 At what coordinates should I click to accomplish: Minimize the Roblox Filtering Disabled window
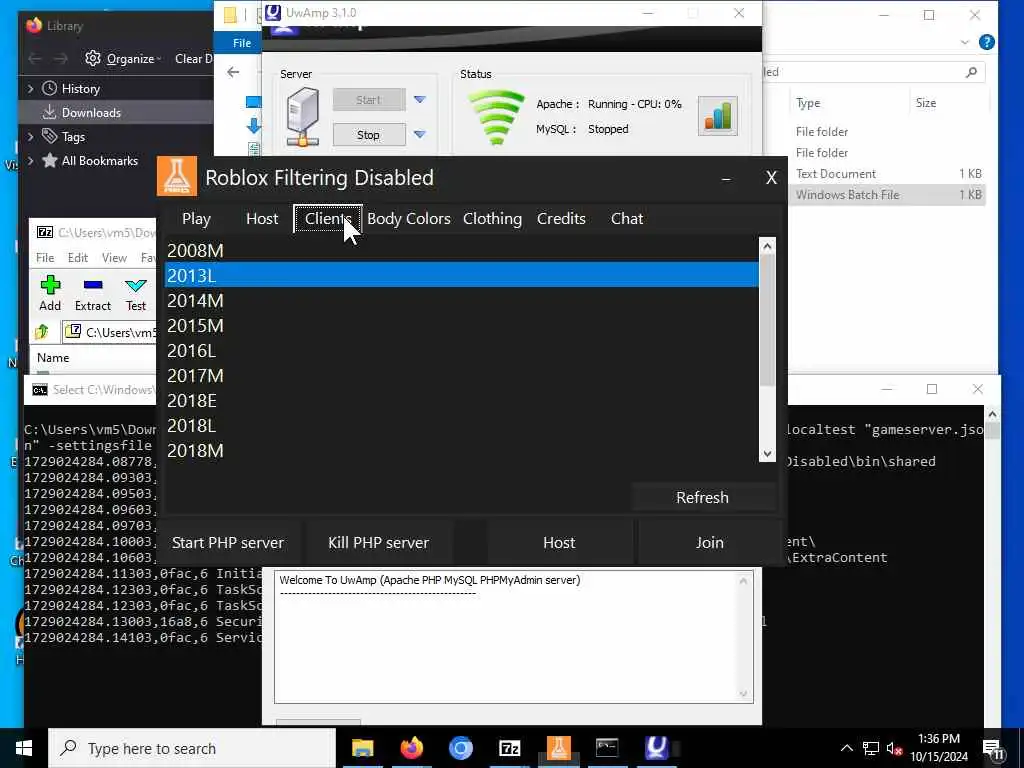point(726,178)
